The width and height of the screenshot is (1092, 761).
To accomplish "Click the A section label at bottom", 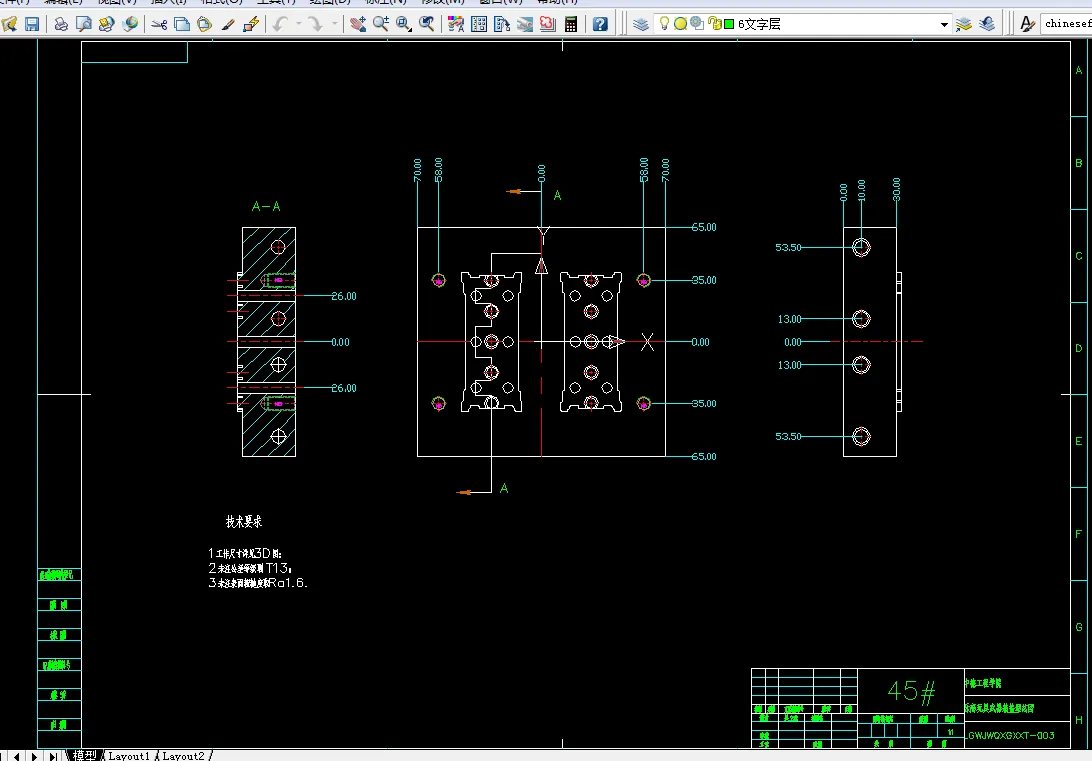I will point(504,489).
